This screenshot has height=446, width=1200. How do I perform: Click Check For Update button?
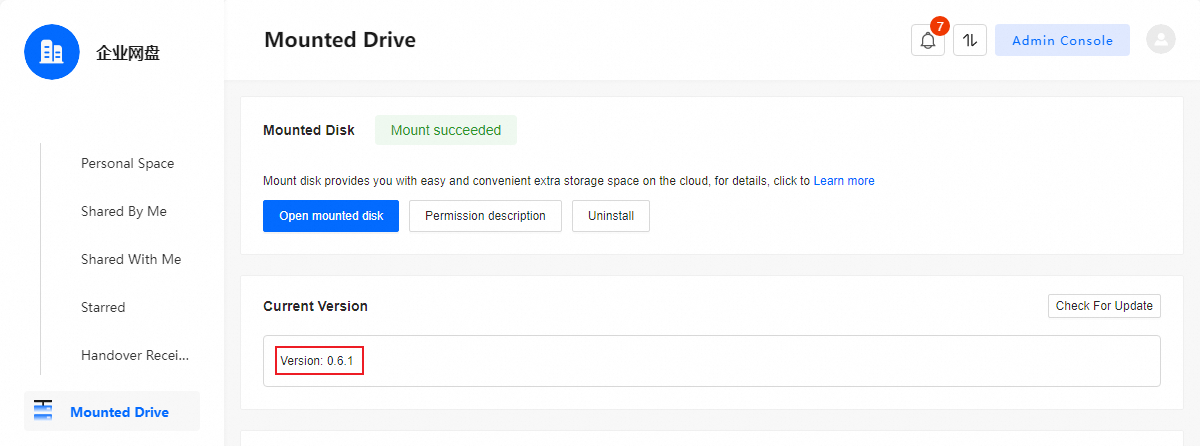pyautogui.click(x=1104, y=306)
